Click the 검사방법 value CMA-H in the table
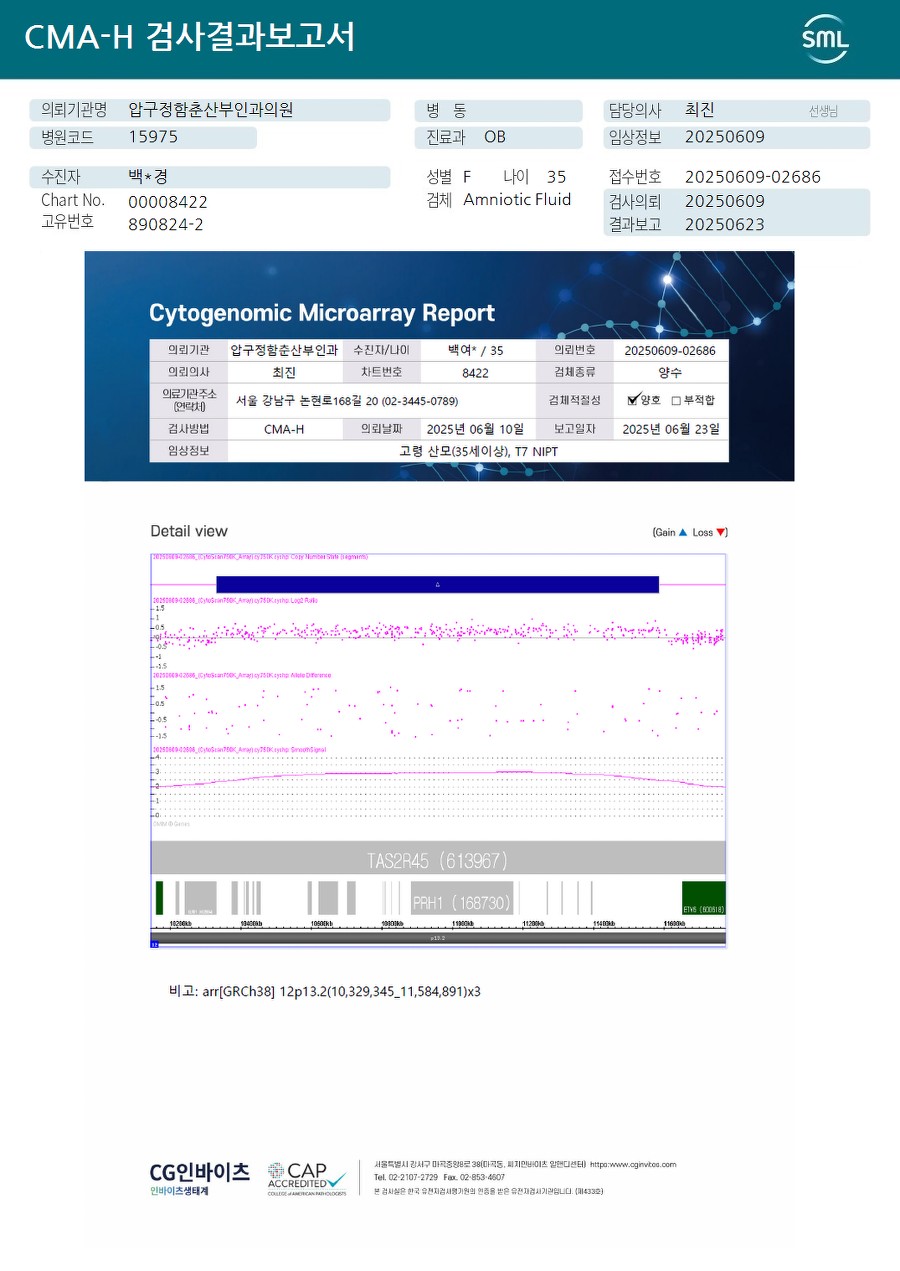This screenshot has height=1271, width=900. coord(284,429)
